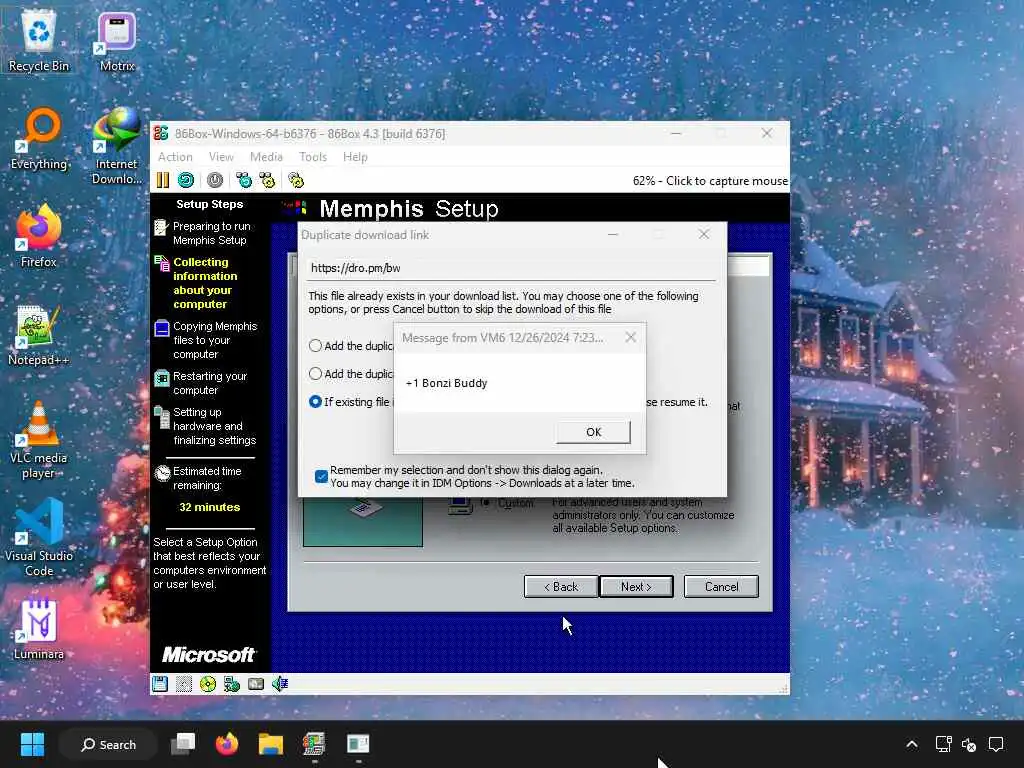Click the URL field showing https://dro.pm/bw
This screenshot has width=1024, height=768.
511,268
